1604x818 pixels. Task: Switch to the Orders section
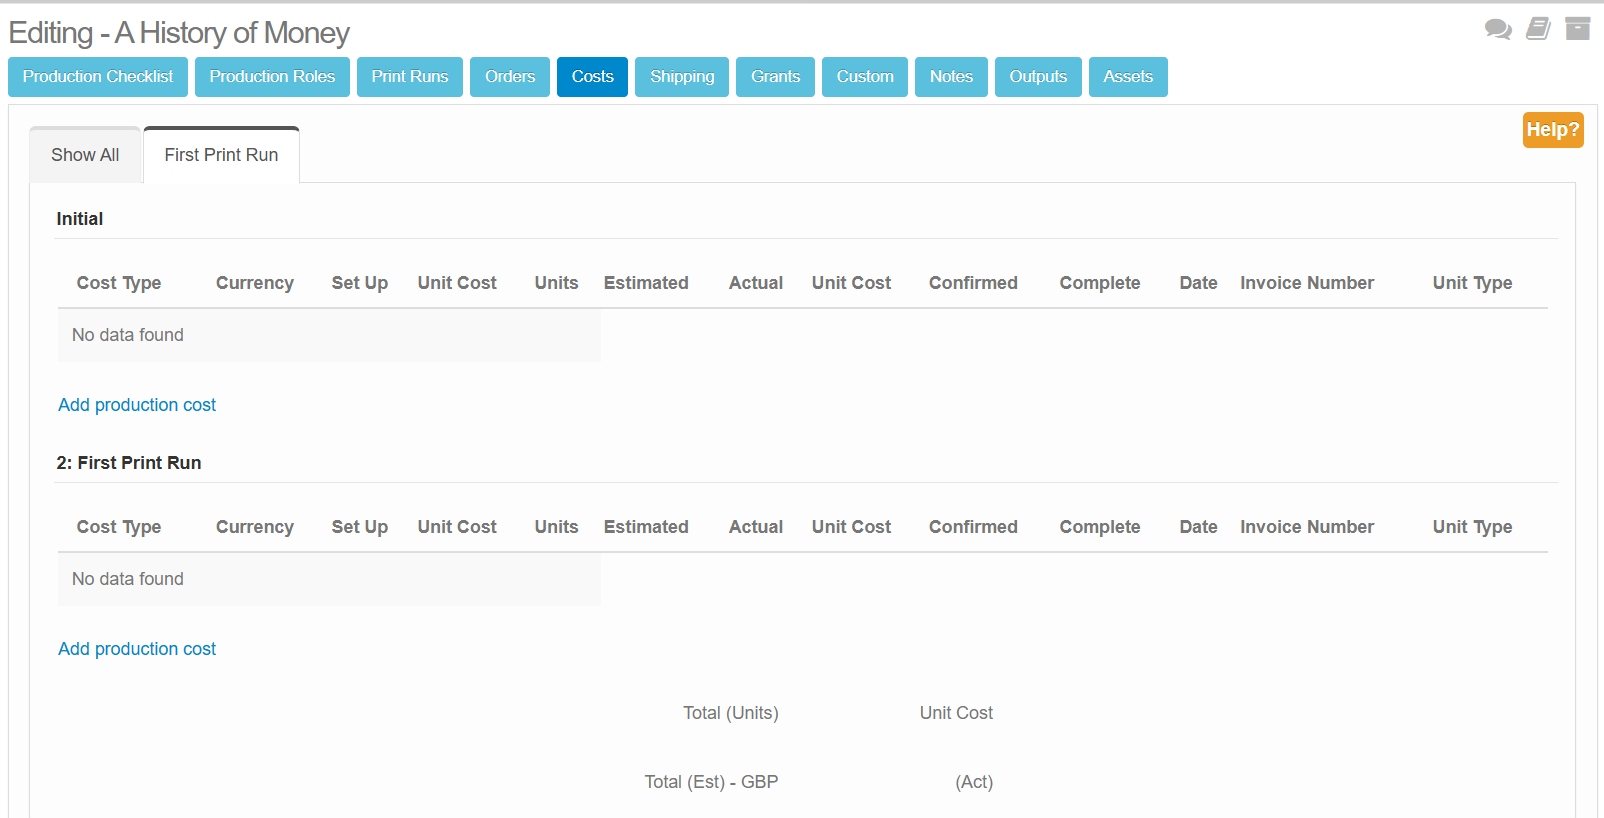(510, 77)
